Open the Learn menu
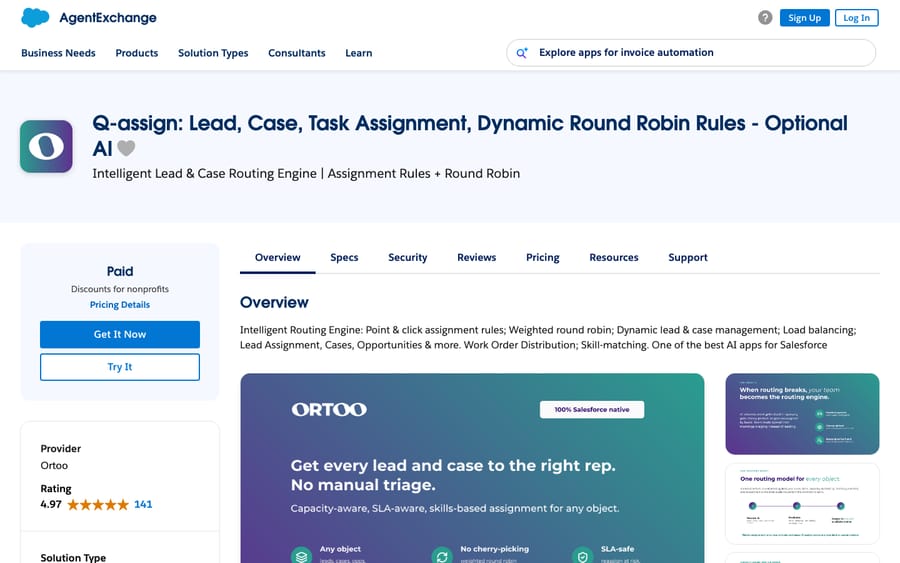The image size is (900, 563). pos(359,53)
